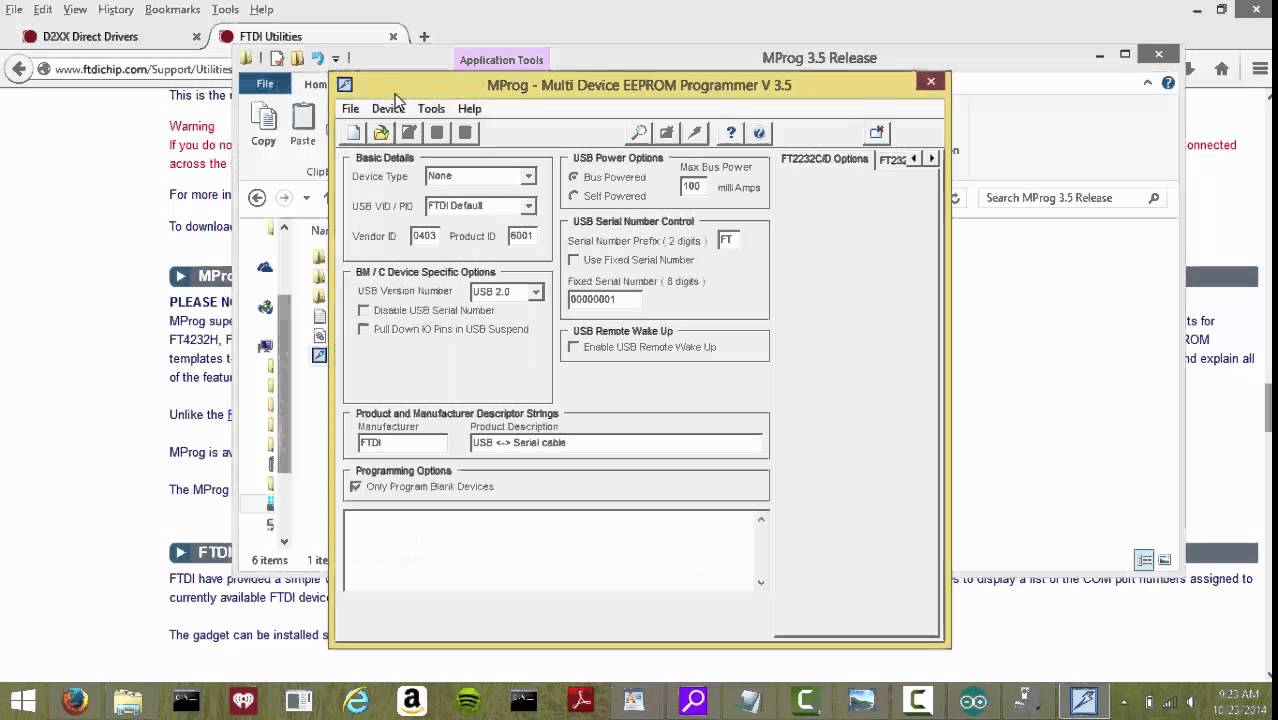Open Spotify from the taskbar
The width and height of the screenshot is (1278, 720).
(468, 701)
